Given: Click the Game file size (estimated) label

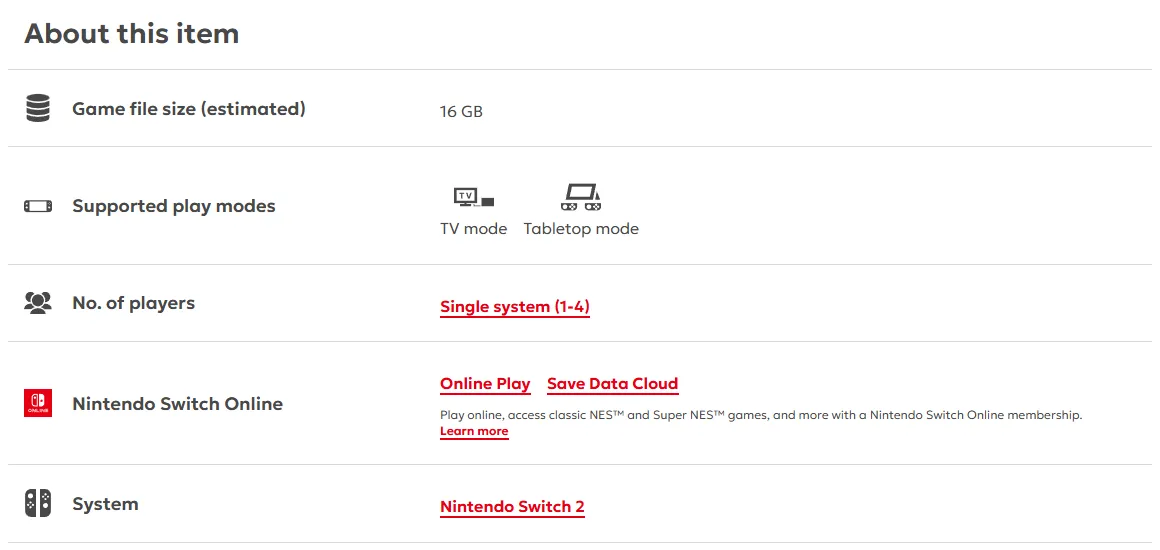Looking at the screenshot, I should click(x=189, y=109).
